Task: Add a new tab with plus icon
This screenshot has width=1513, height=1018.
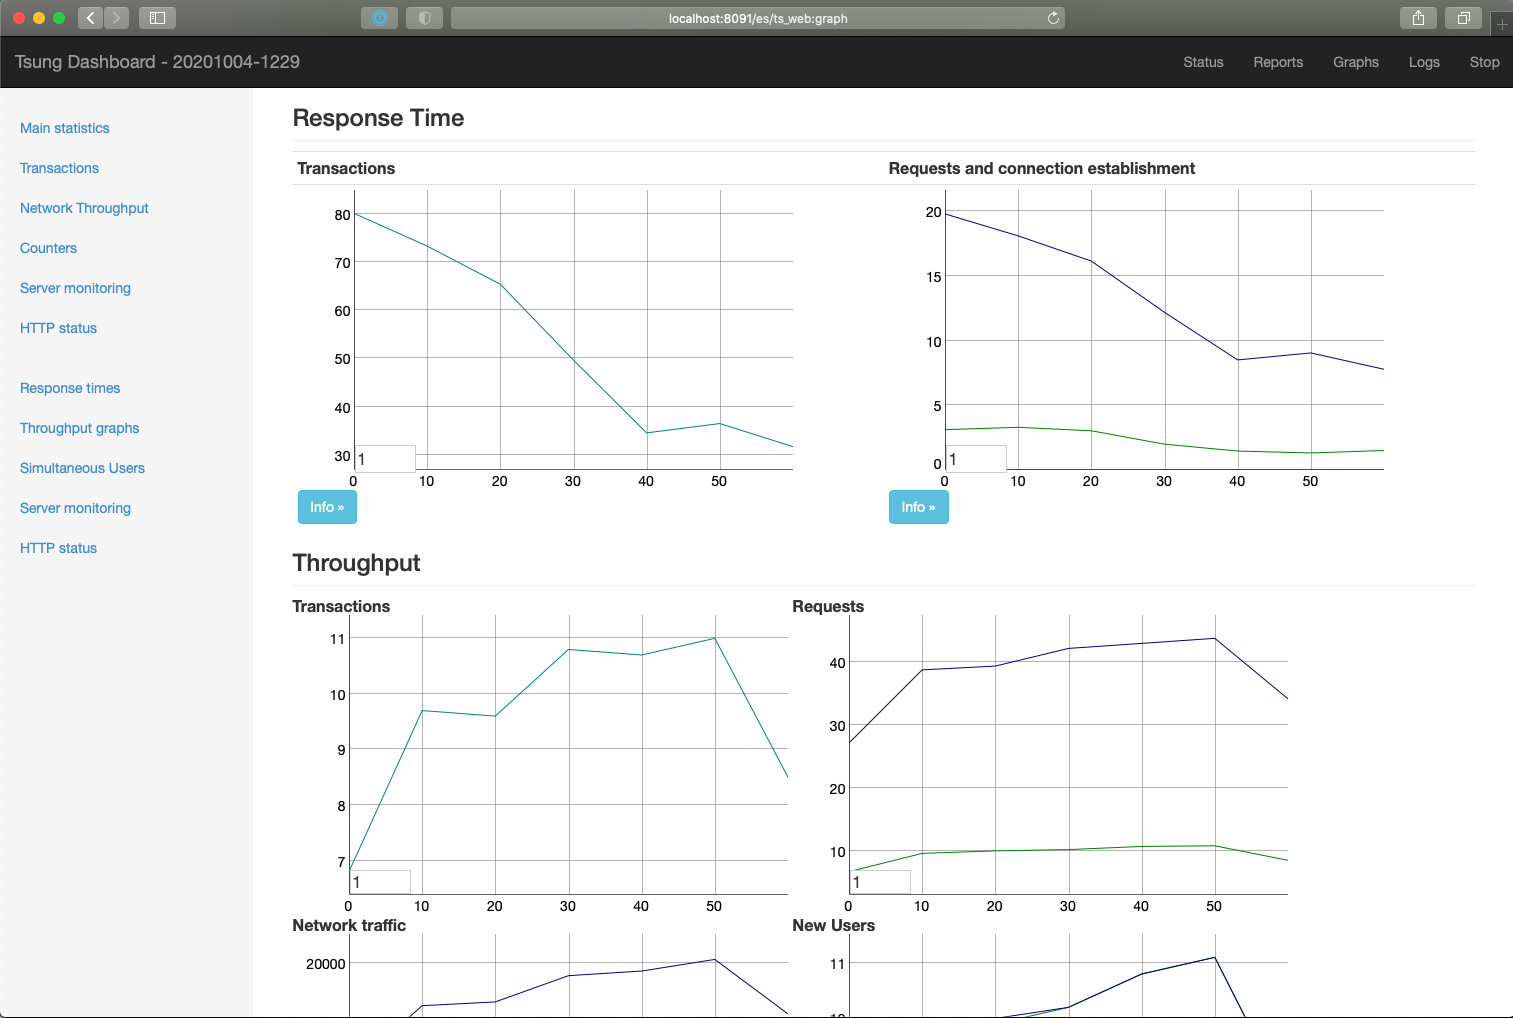Action: (x=1501, y=24)
